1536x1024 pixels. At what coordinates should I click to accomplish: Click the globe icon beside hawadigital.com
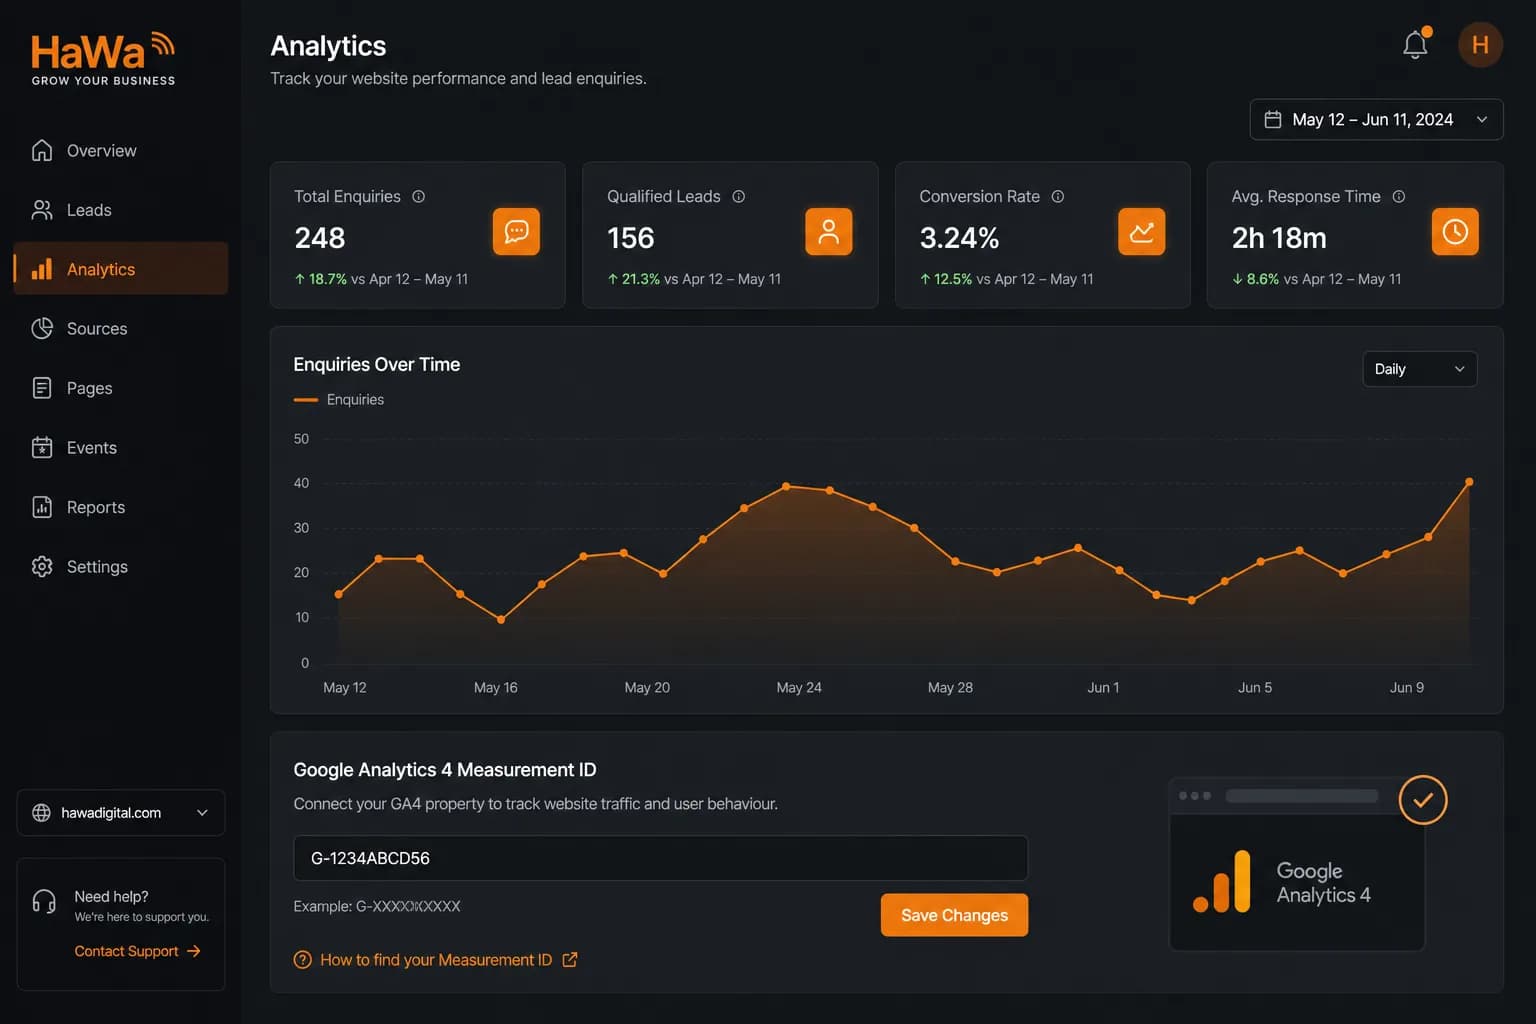pos(41,813)
